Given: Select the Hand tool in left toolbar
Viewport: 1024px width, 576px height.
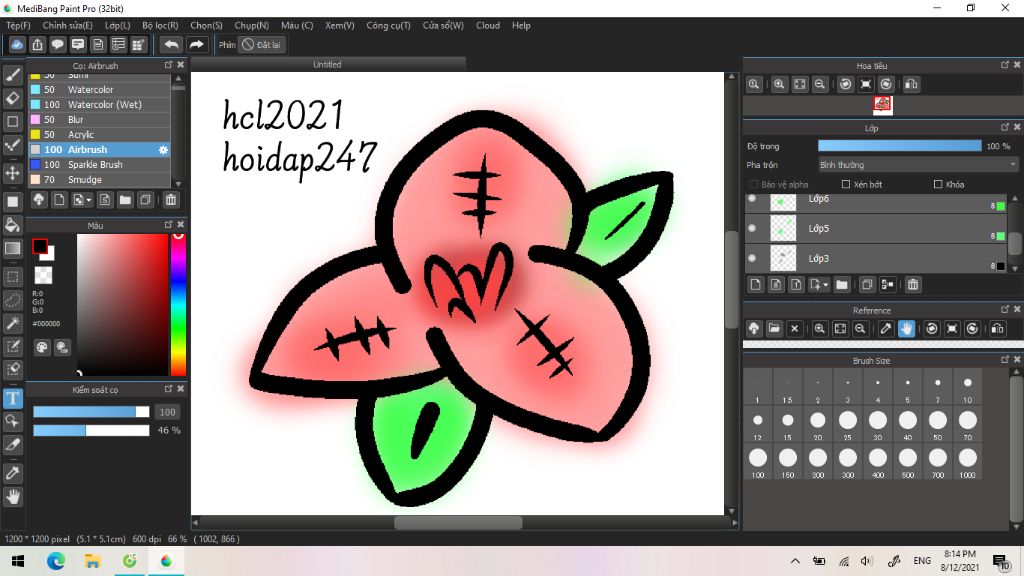Looking at the screenshot, I should pyautogui.click(x=12, y=497).
